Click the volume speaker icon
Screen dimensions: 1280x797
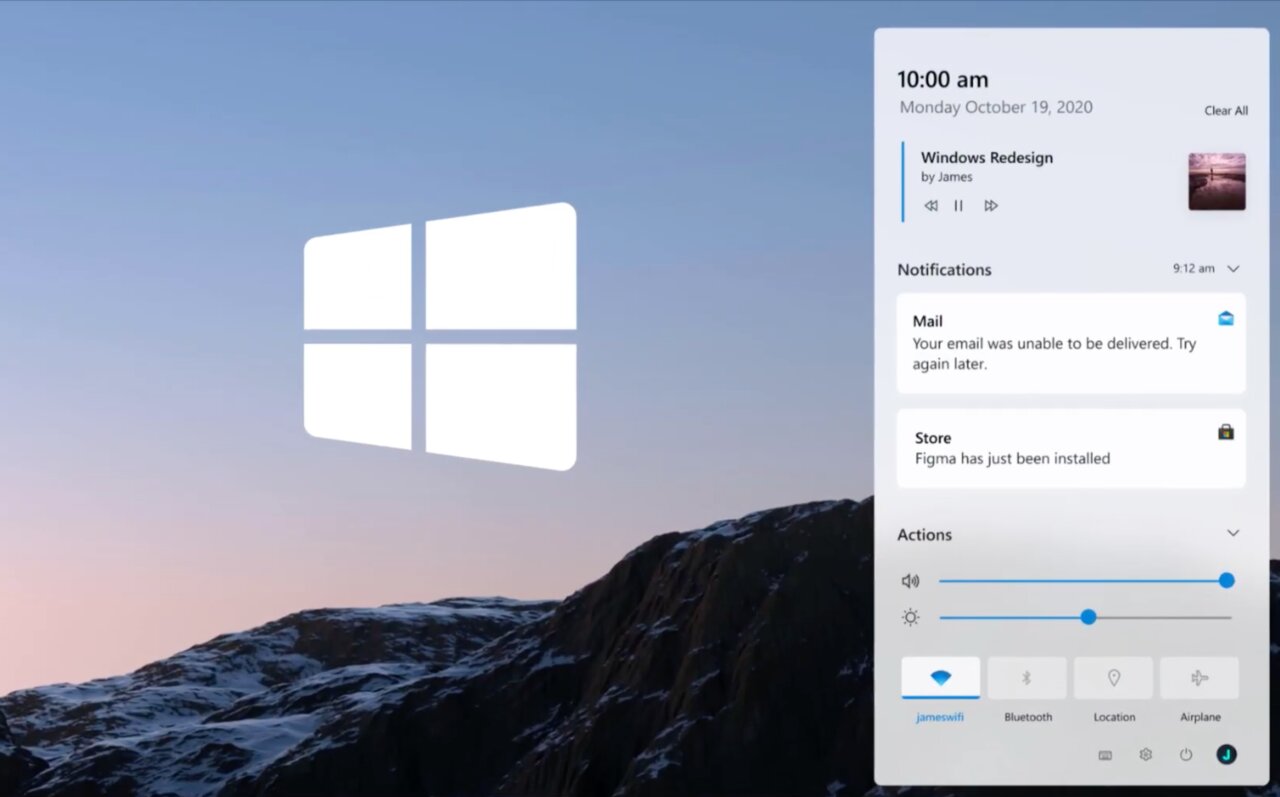pyautogui.click(x=910, y=581)
